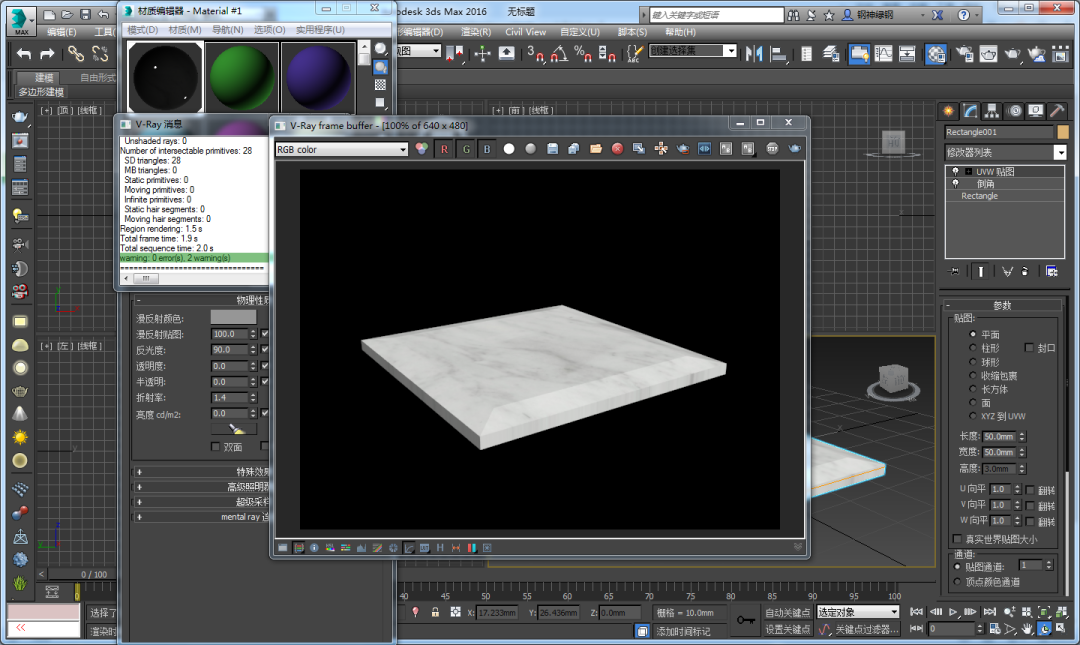Click the undo arrow in main toolbar
1080x645 pixels.
(x=24, y=53)
